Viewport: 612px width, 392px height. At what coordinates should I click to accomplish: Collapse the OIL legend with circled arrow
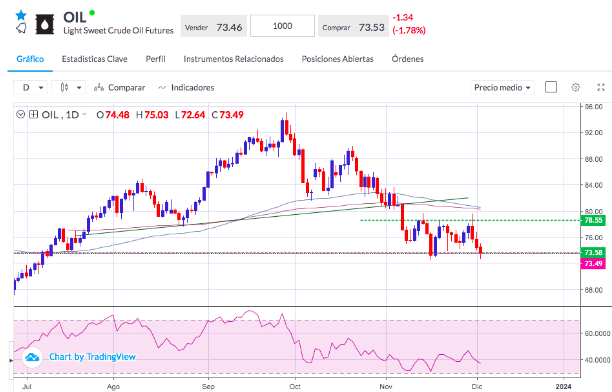tap(20, 114)
